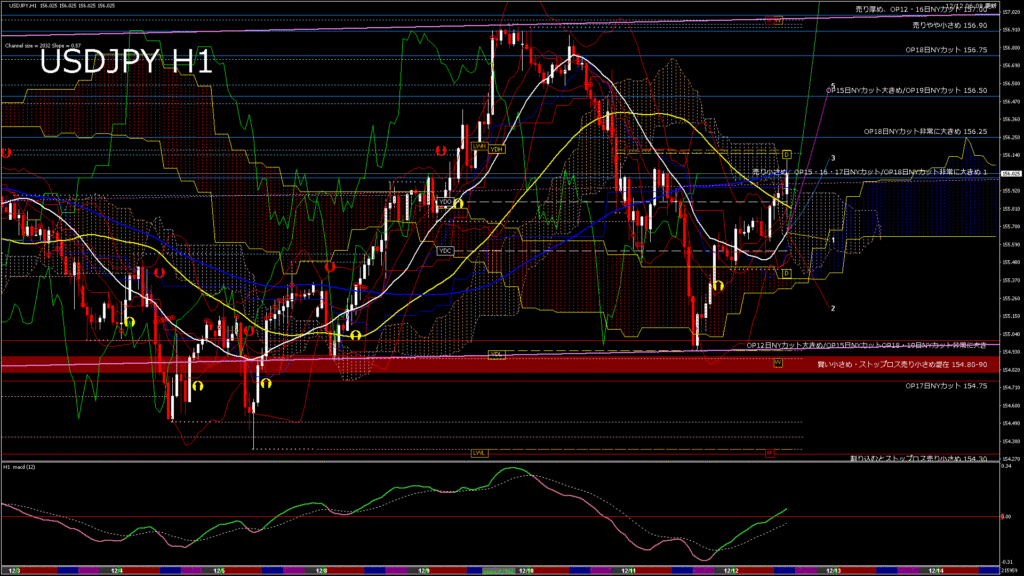Click the YDL label above red band

(496, 354)
